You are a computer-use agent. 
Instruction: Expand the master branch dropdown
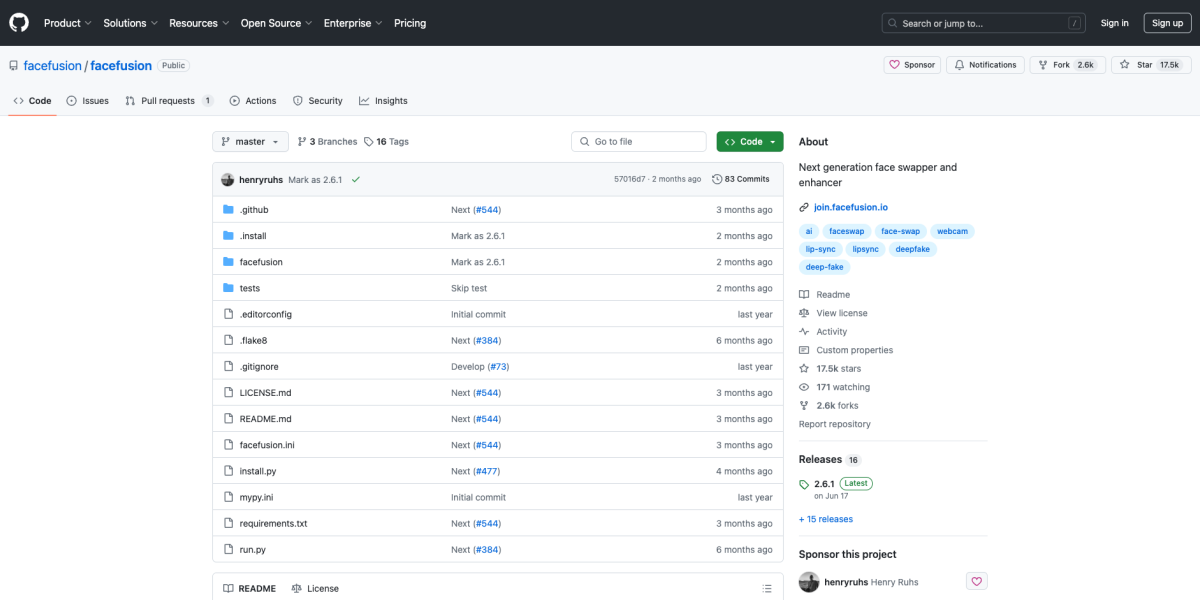click(250, 142)
